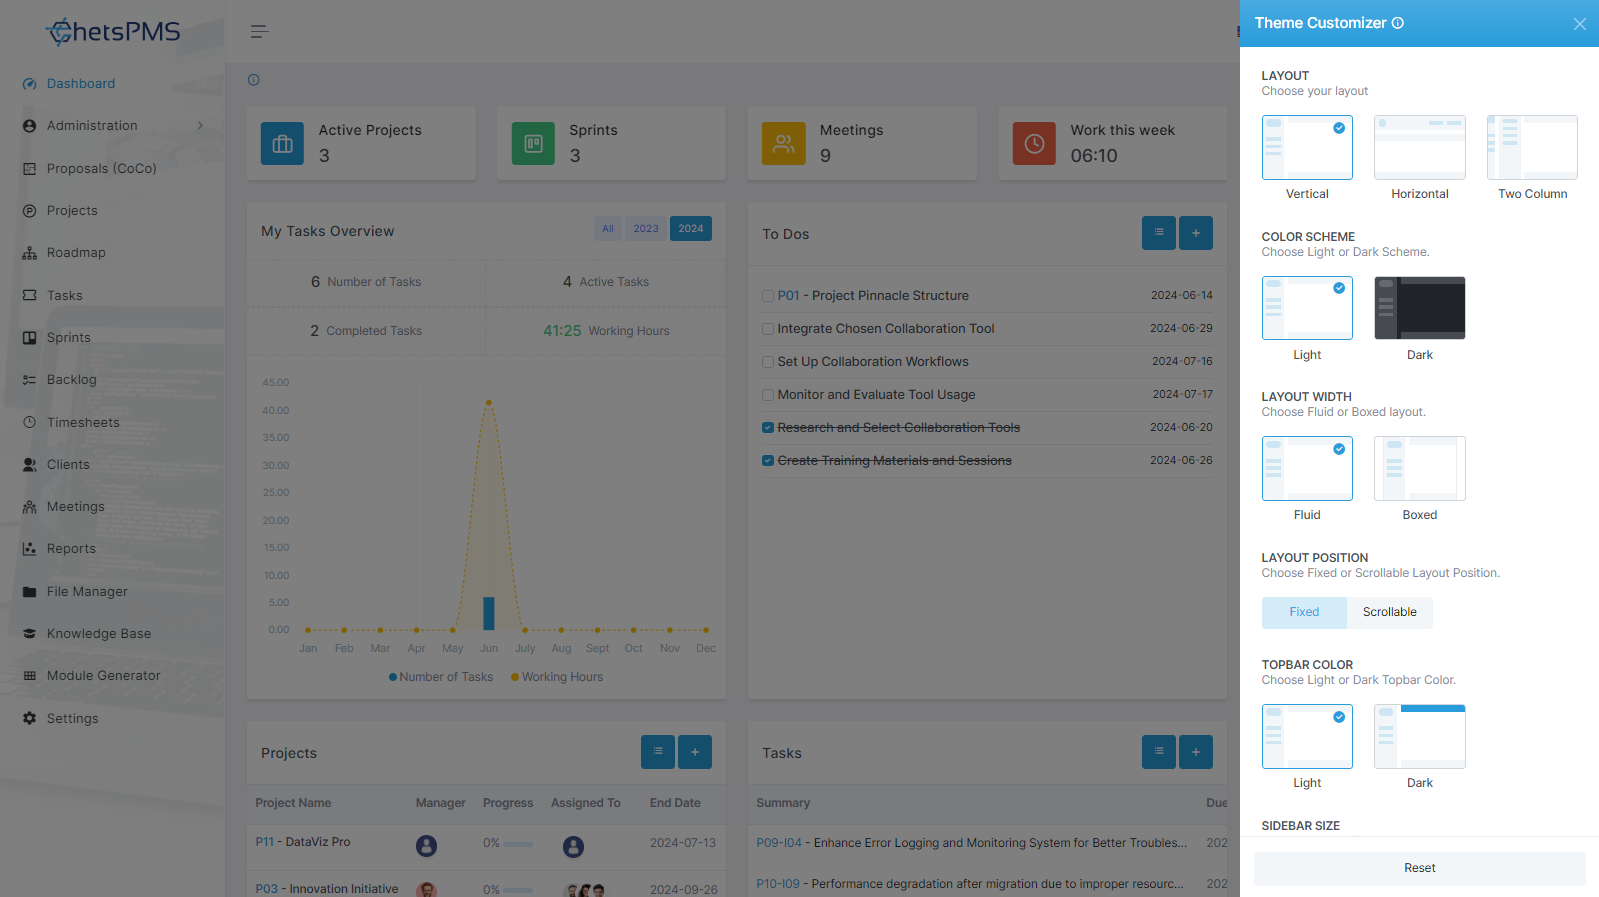The image size is (1599, 897).
Task: Expand the Administration sidebar menu
Action: point(113,126)
